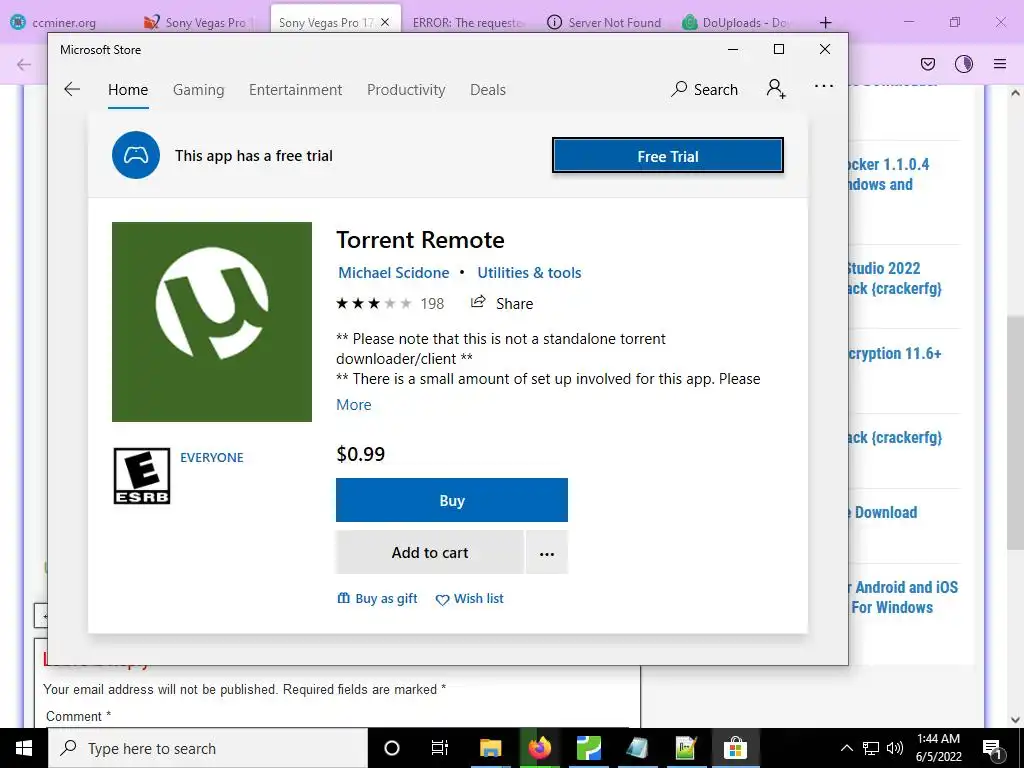
Task: Open the Deals tab
Action: 488,90
